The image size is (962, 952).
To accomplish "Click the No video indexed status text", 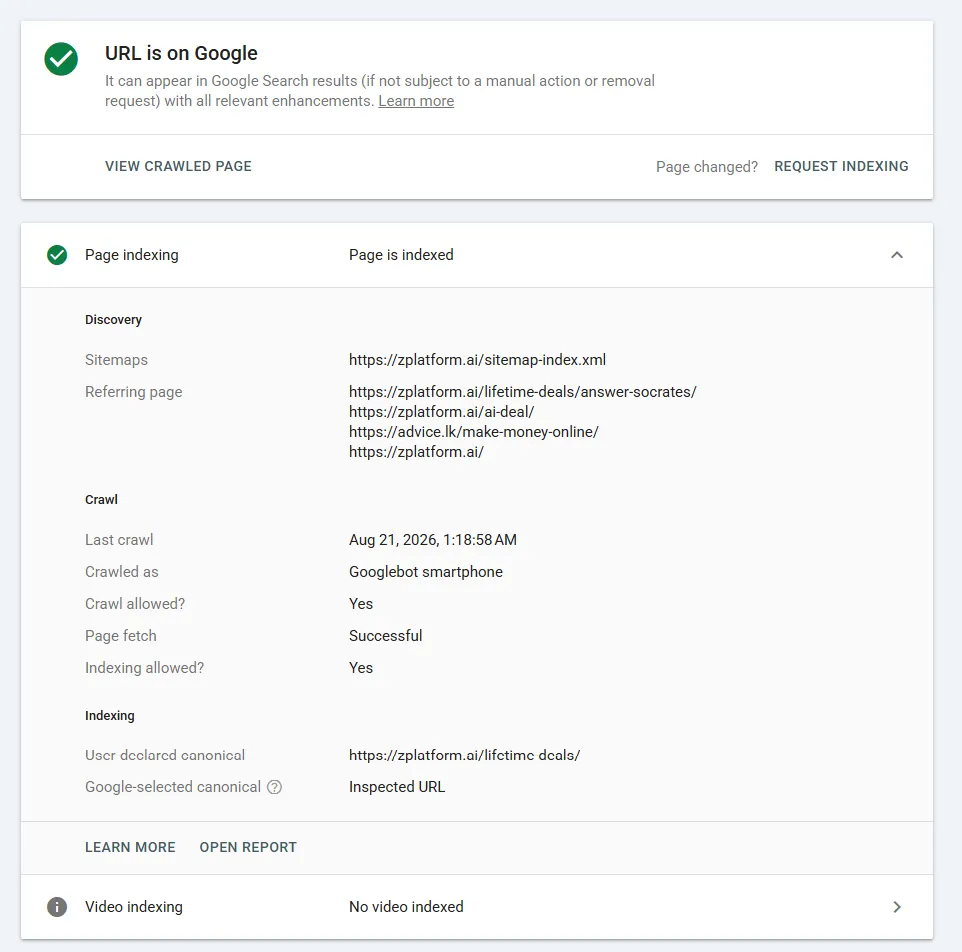I will [x=406, y=907].
